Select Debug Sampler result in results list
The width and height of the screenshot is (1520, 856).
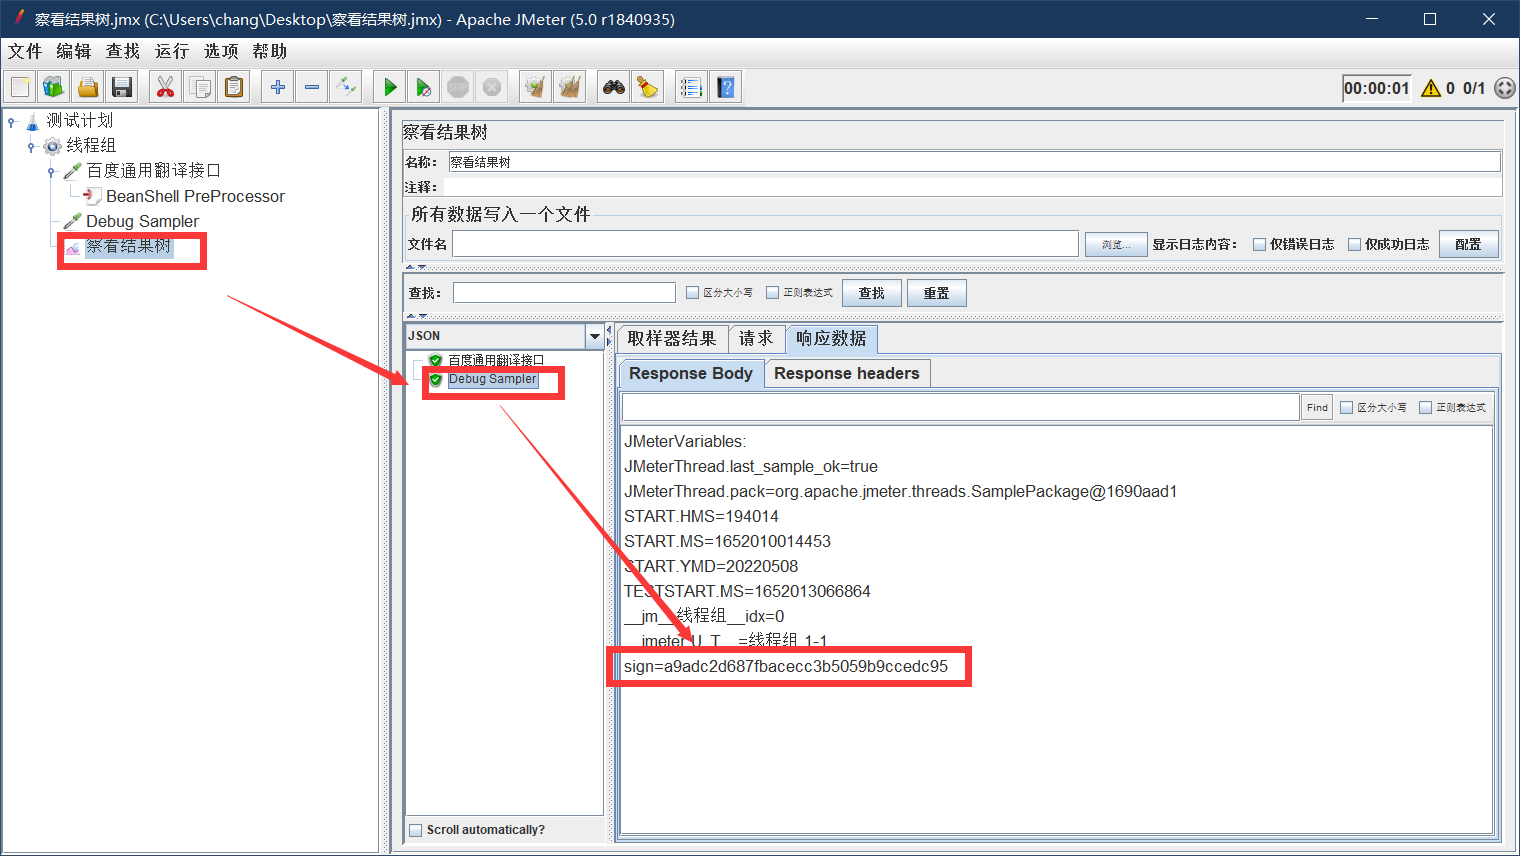[x=492, y=379]
